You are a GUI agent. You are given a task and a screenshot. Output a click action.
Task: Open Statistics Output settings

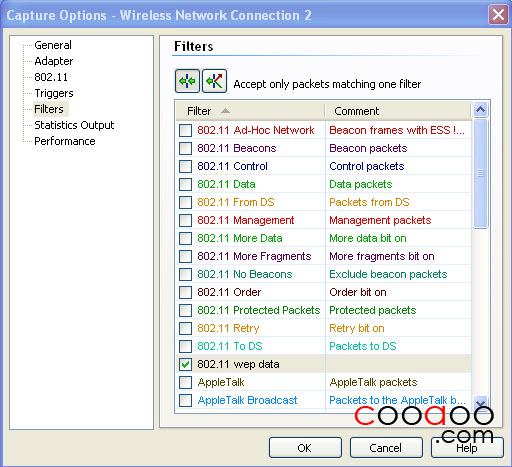point(74,125)
